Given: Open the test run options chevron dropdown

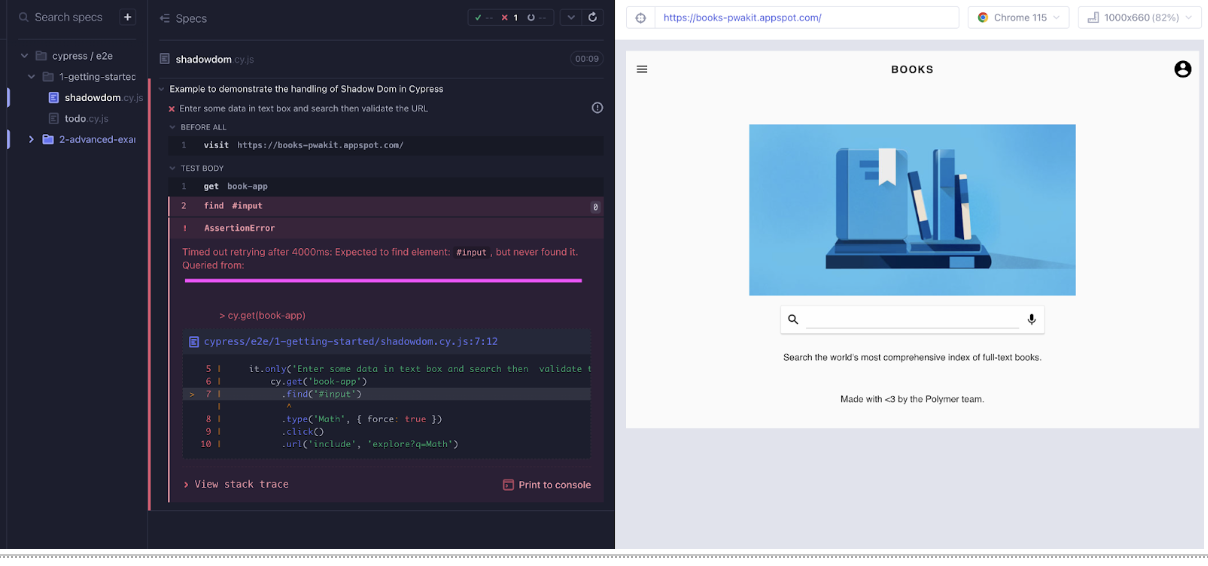Looking at the screenshot, I should [x=570, y=17].
